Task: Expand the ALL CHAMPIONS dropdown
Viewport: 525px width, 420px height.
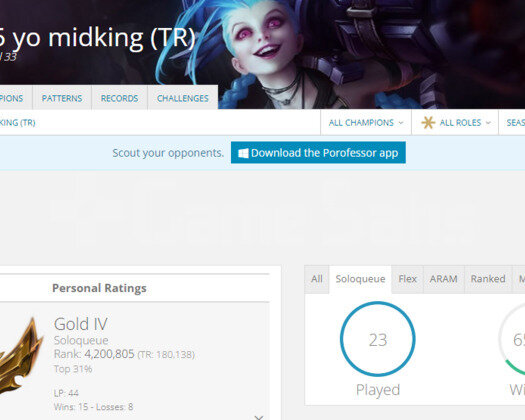Action: 366,123
